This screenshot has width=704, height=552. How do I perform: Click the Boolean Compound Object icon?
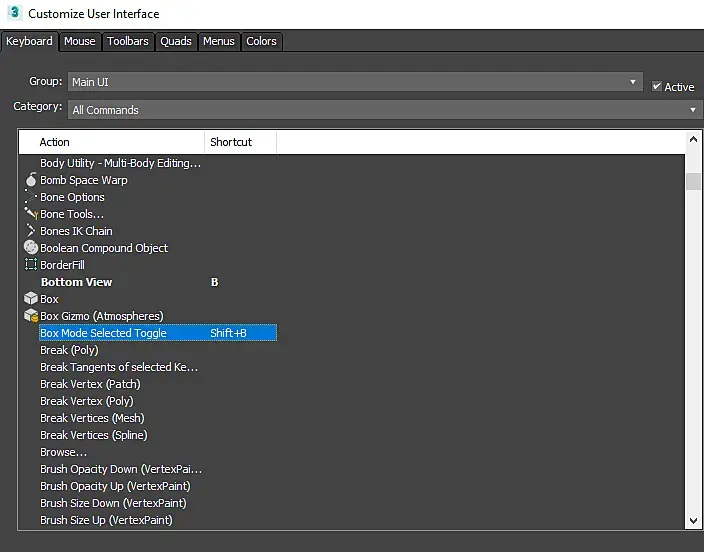(x=31, y=248)
